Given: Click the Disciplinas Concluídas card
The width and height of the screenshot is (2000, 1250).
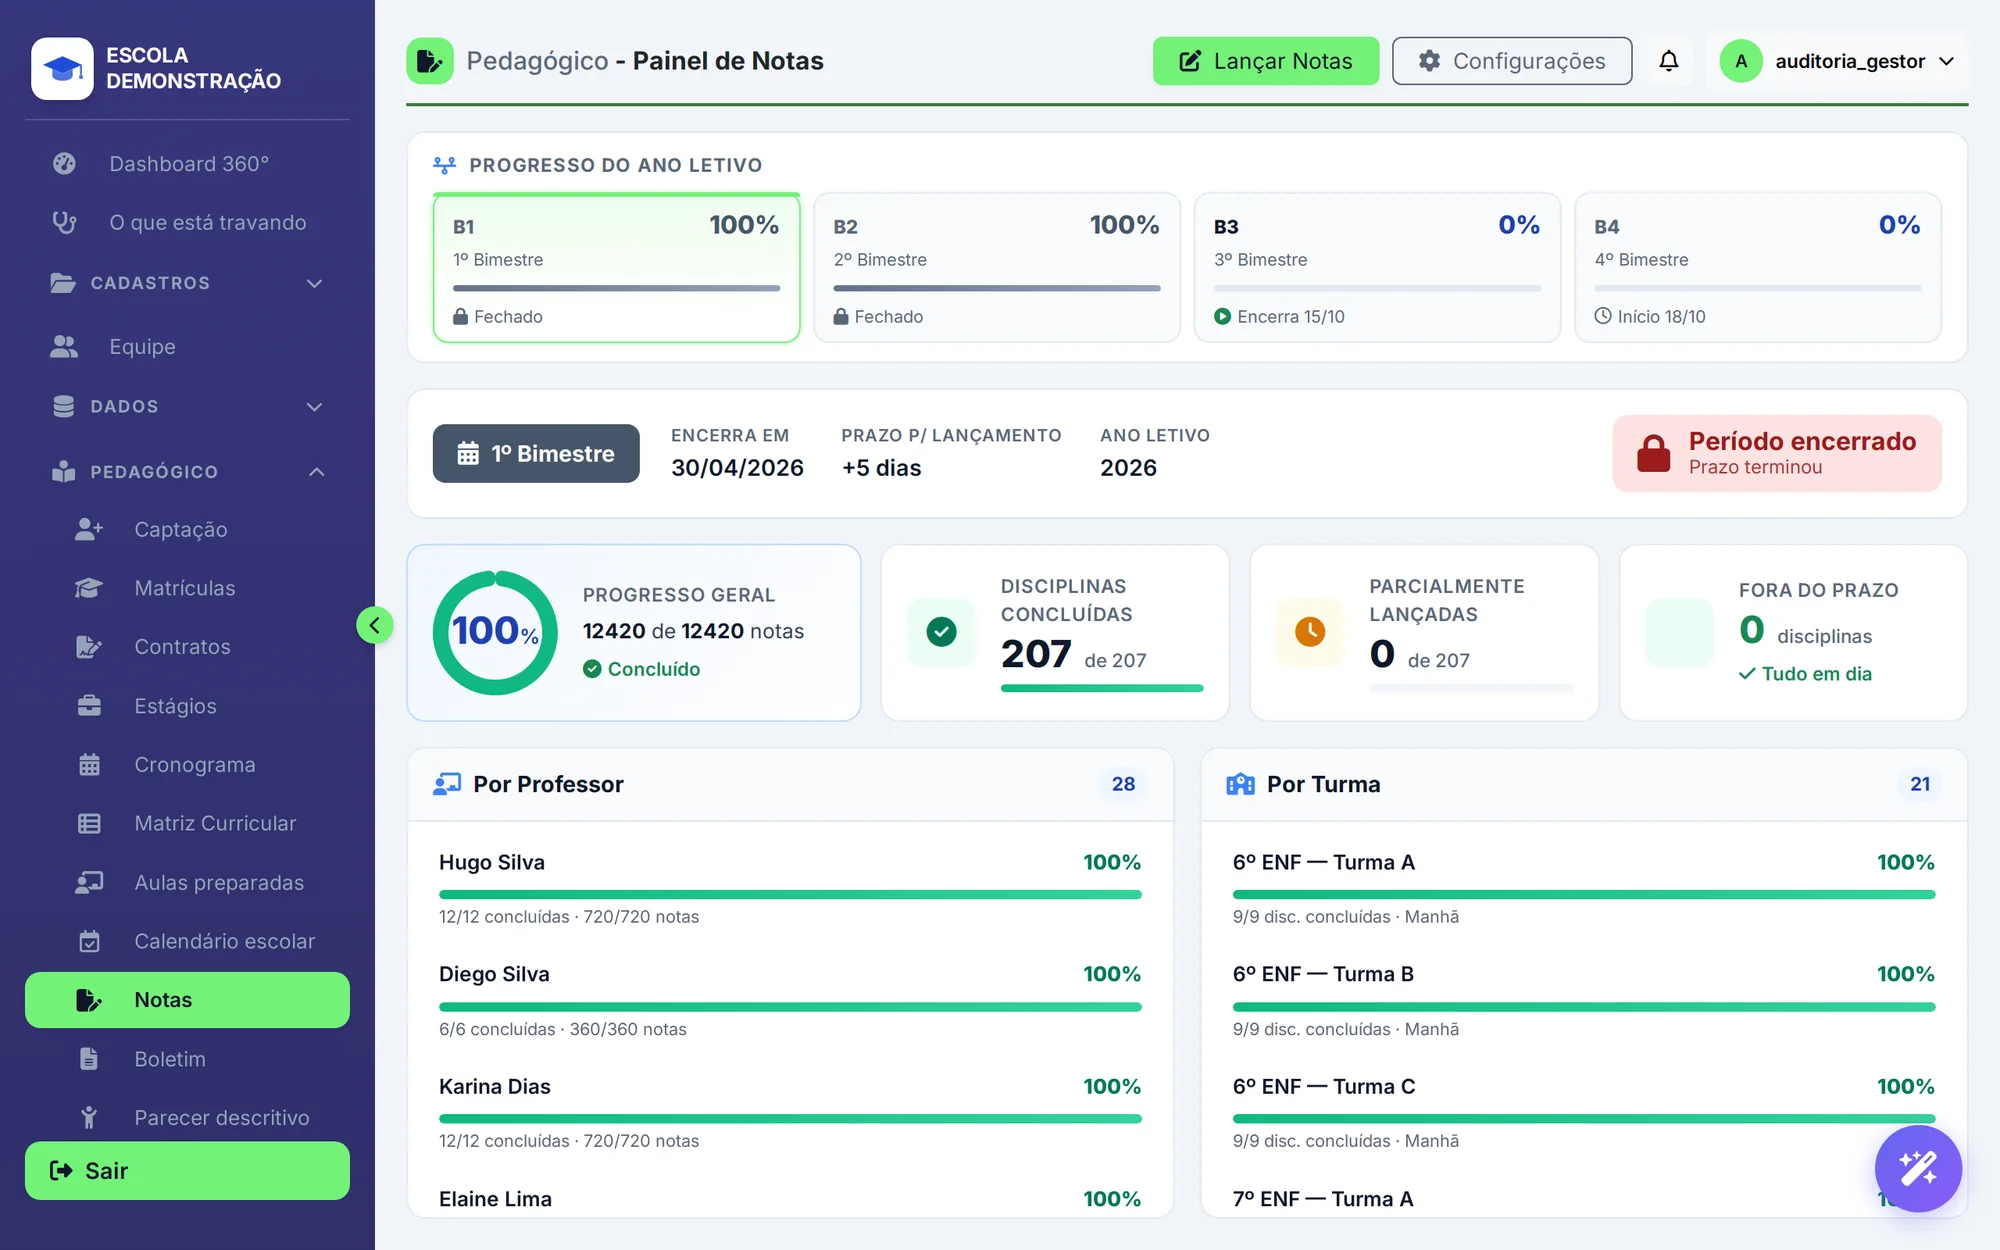Looking at the screenshot, I should [x=1055, y=632].
